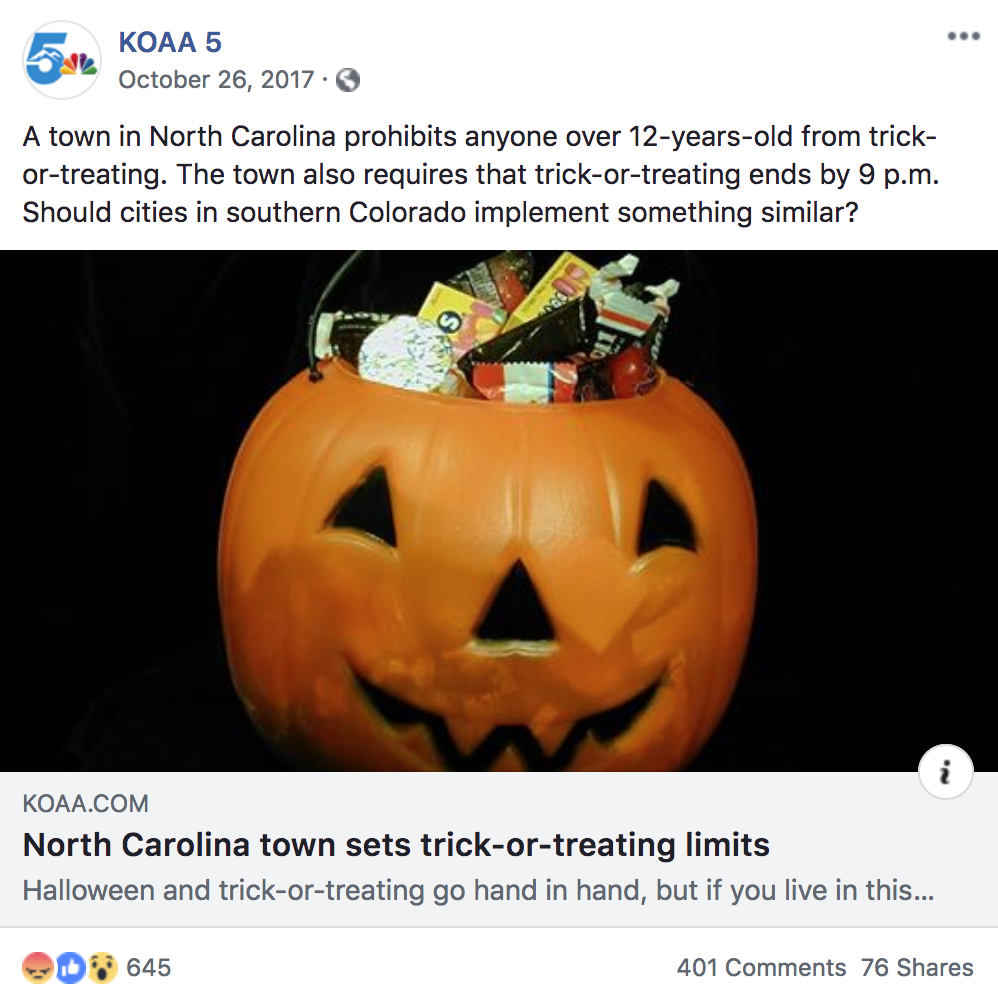View the 76 Shares list
This screenshot has width=998, height=1006.
pyautogui.click(x=917, y=968)
